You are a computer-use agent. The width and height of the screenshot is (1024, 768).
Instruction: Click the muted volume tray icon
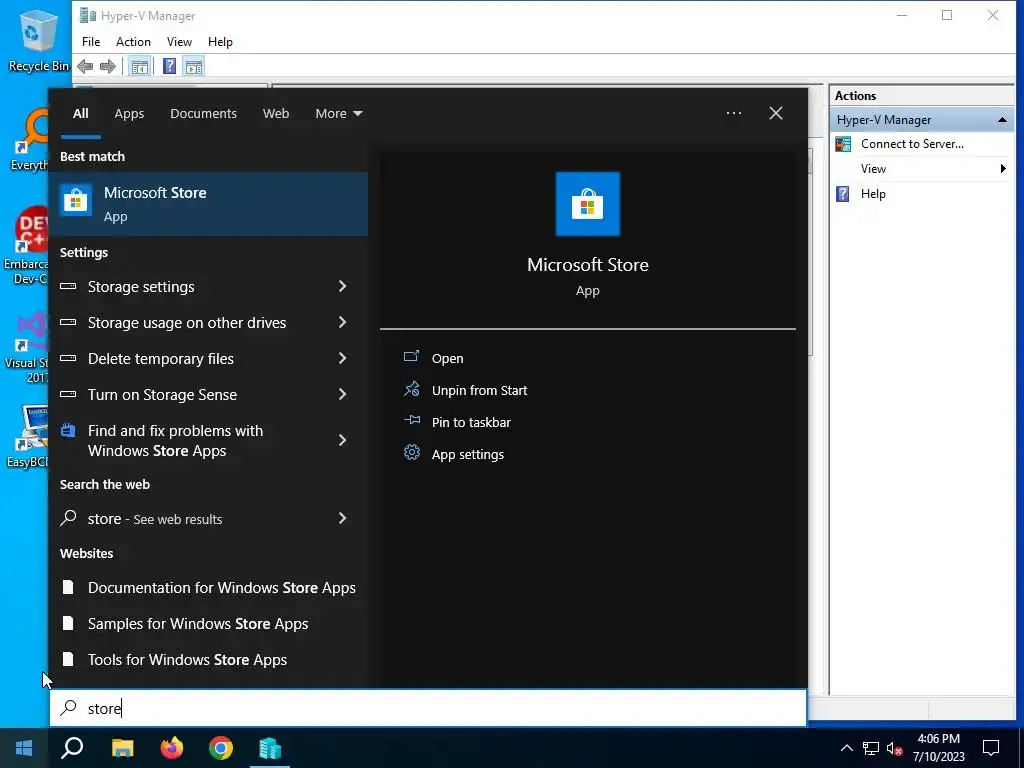[x=895, y=748]
